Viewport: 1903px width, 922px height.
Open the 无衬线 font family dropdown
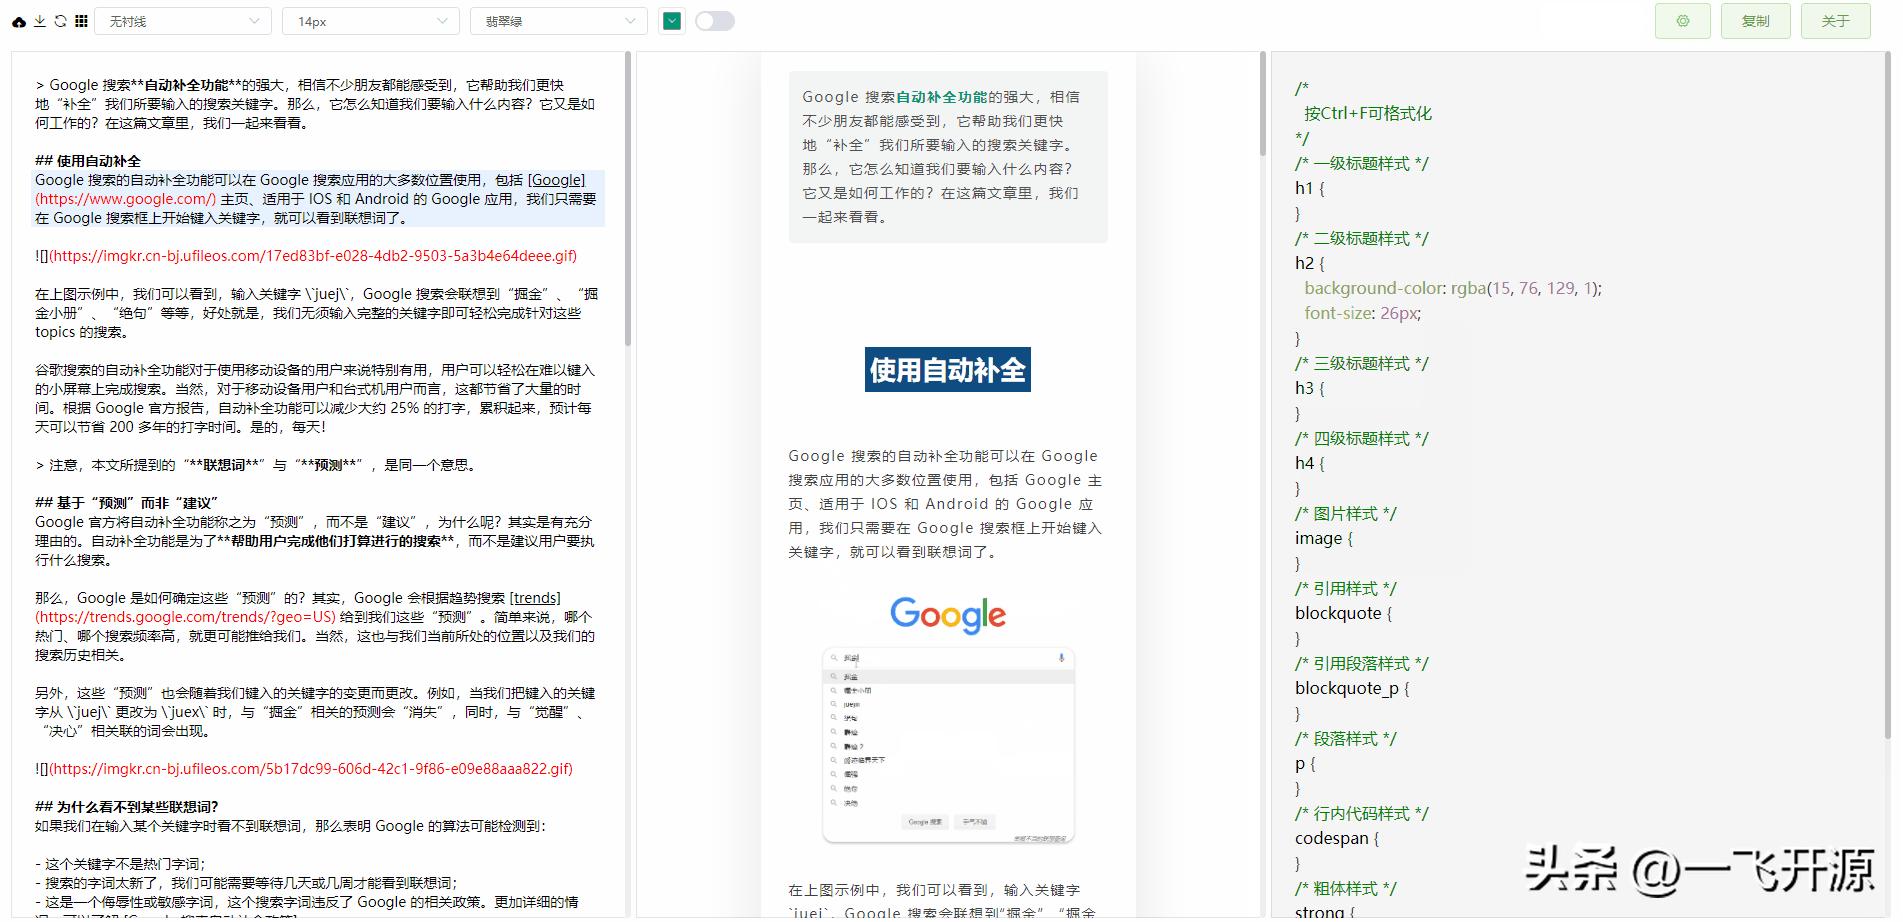click(x=181, y=20)
